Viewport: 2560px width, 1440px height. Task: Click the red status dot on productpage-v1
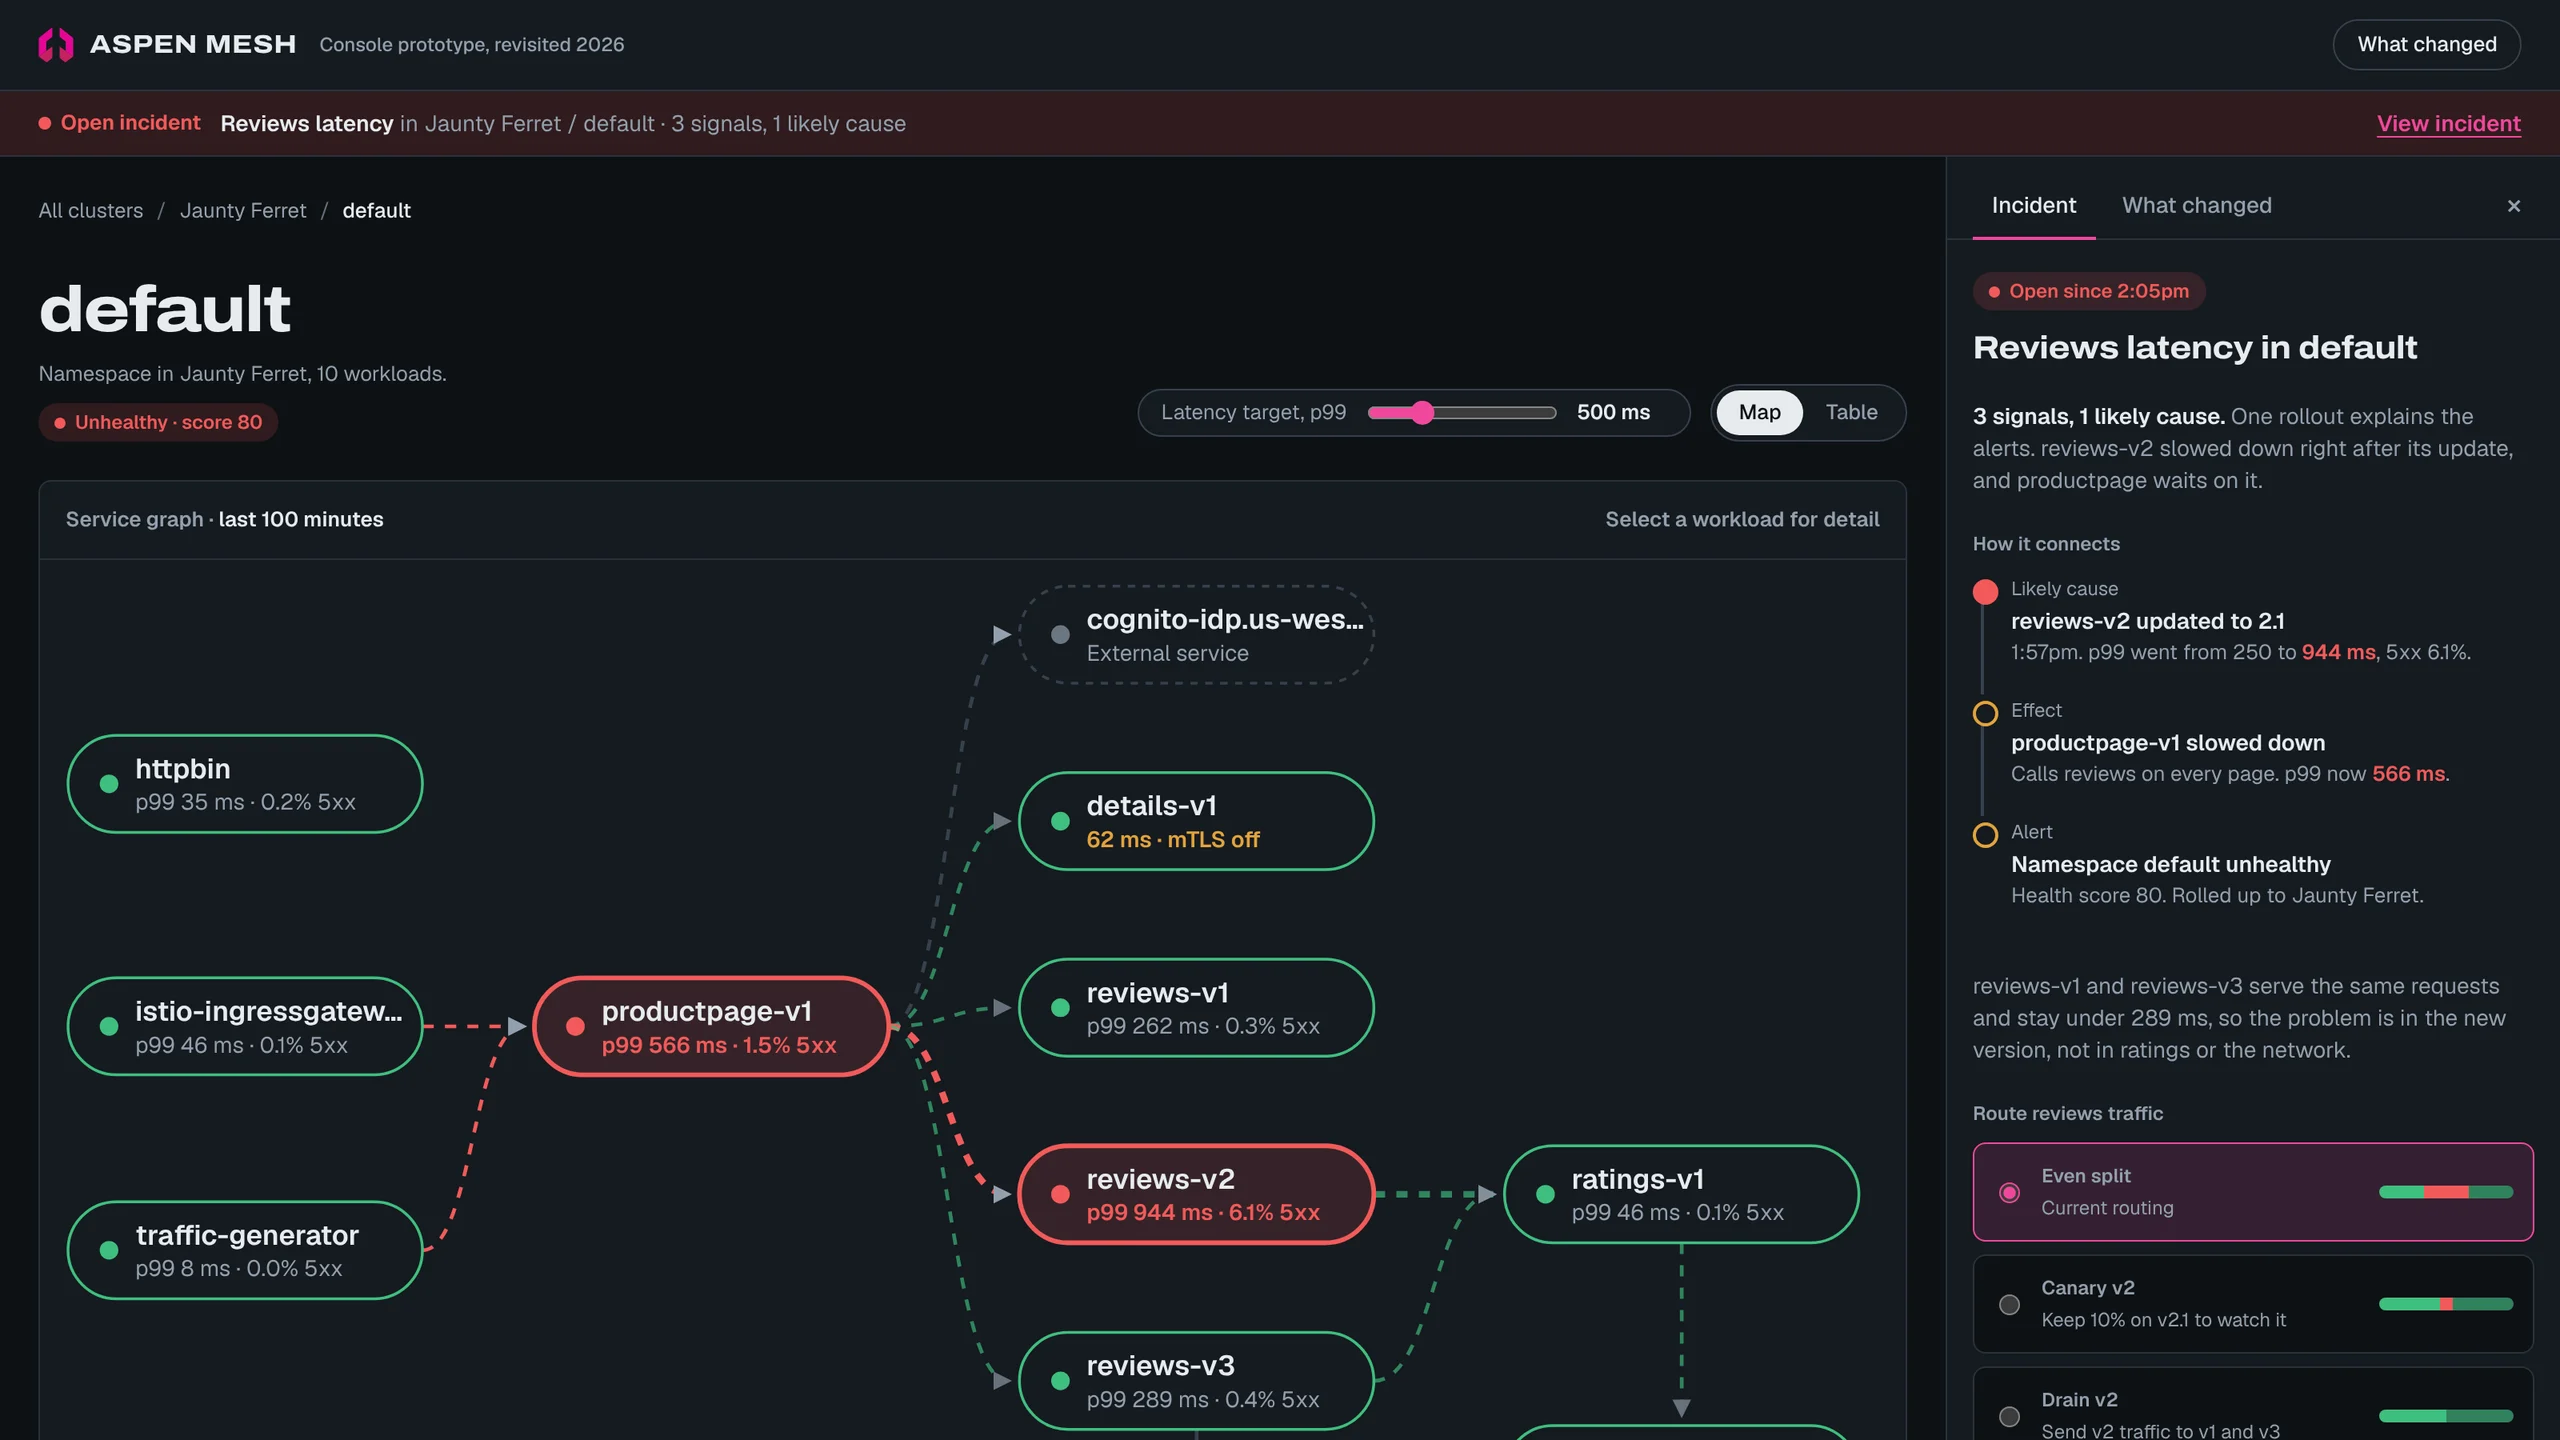pyautogui.click(x=575, y=1026)
